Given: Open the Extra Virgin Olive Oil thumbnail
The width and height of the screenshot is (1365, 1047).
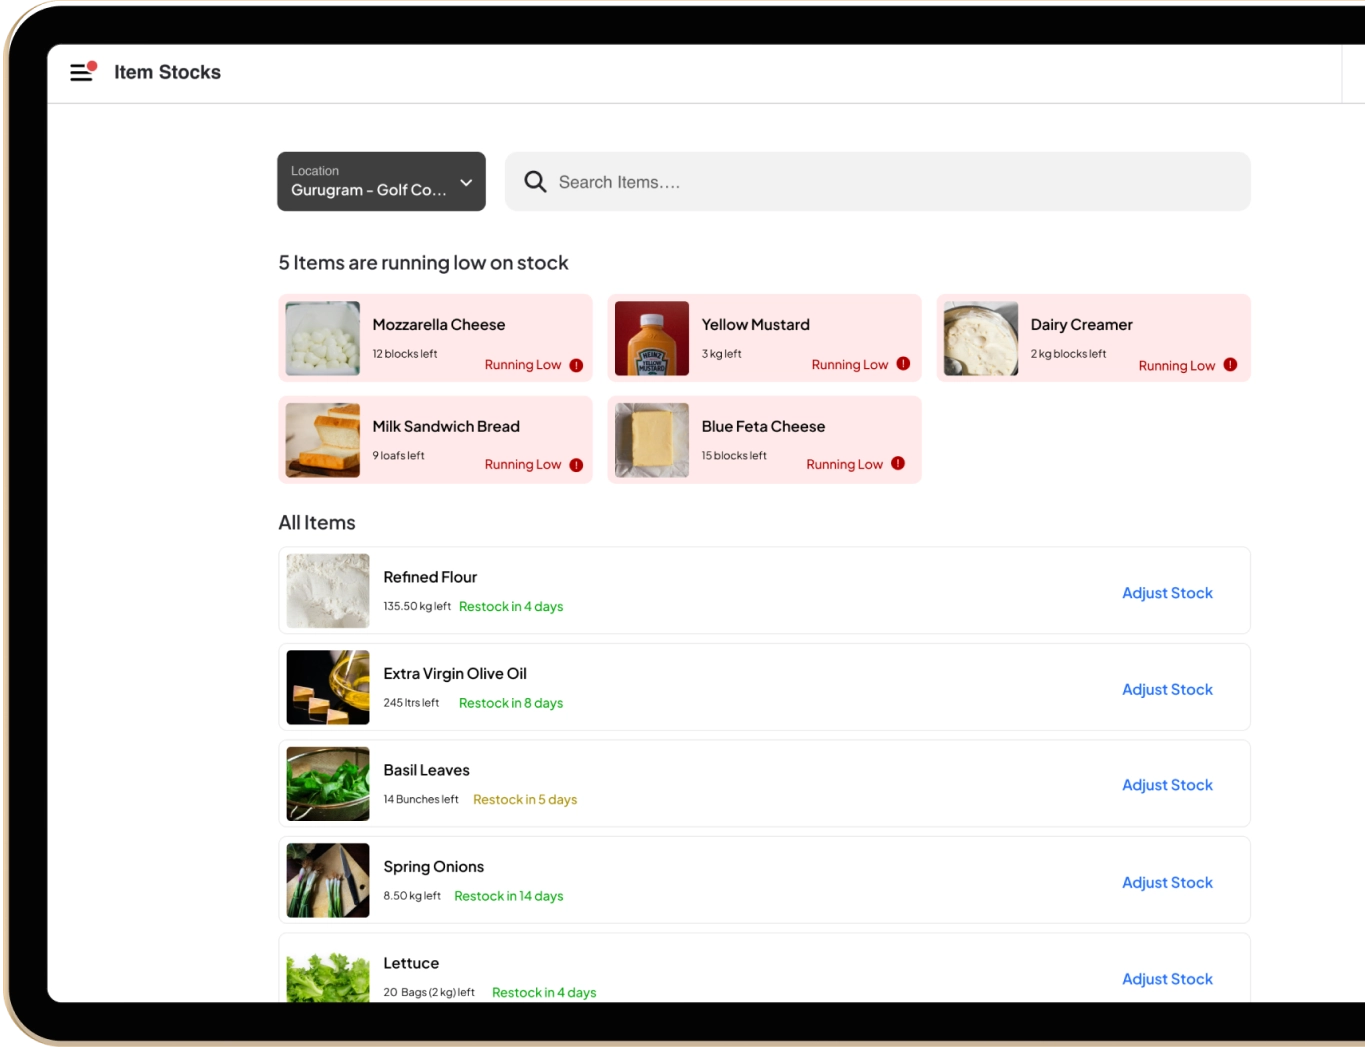Looking at the screenshot, I should coord(328,688).
